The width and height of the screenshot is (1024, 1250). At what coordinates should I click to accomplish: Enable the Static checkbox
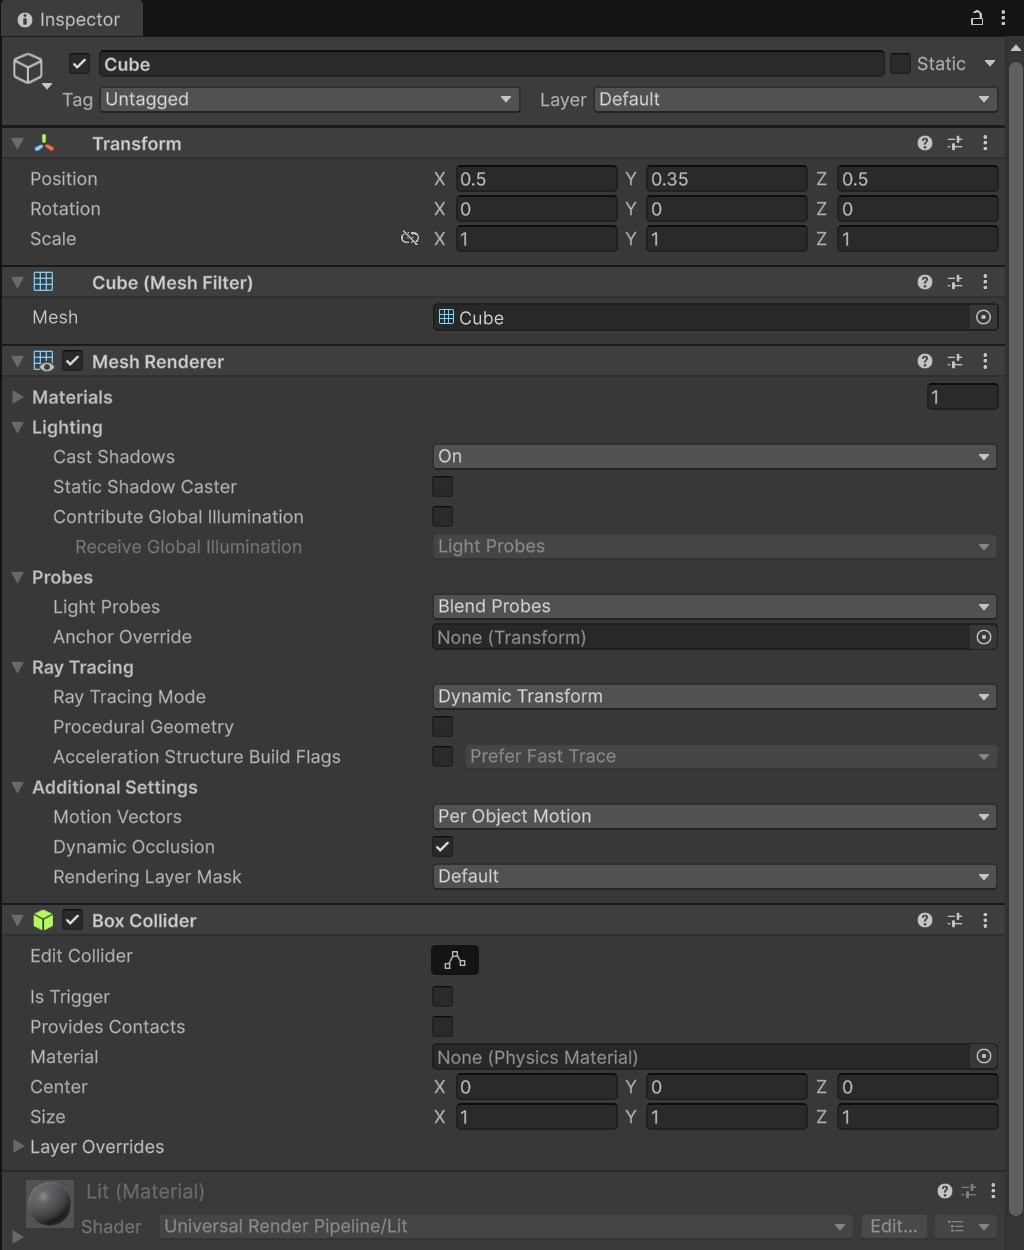[900, 64]
